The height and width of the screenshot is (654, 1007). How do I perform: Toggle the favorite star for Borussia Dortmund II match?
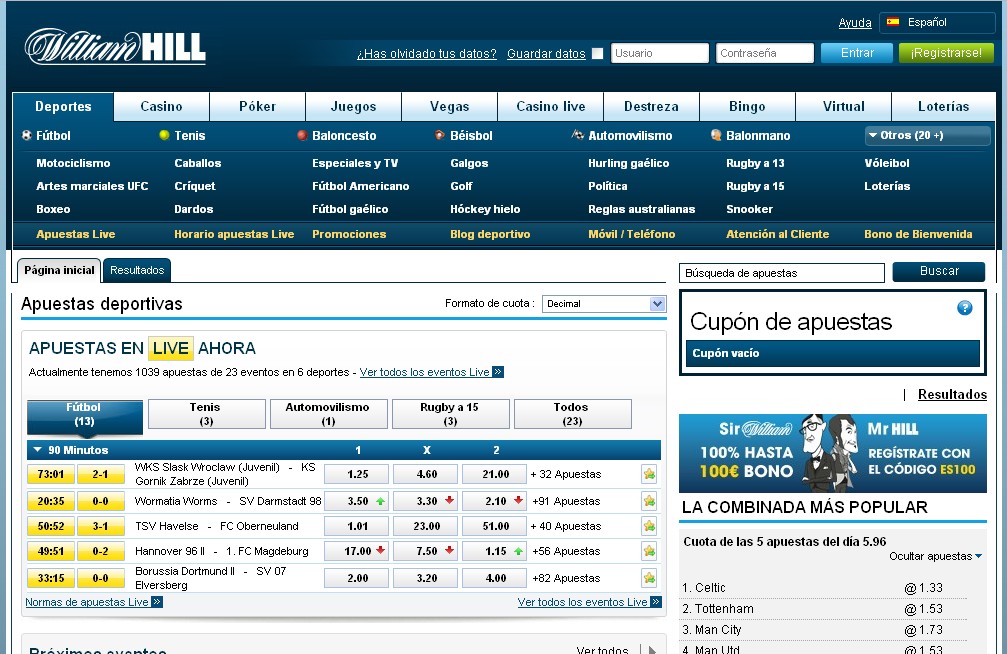pyautogui.click(x=649, y=578)
